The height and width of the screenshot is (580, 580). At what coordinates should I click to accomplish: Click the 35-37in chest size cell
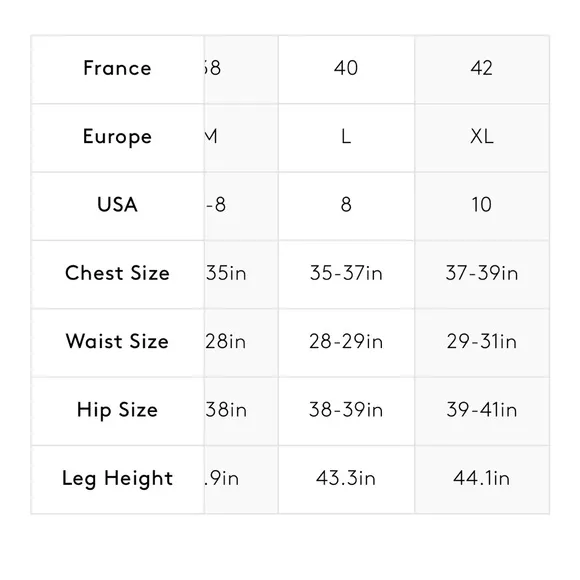click(346, 275)
